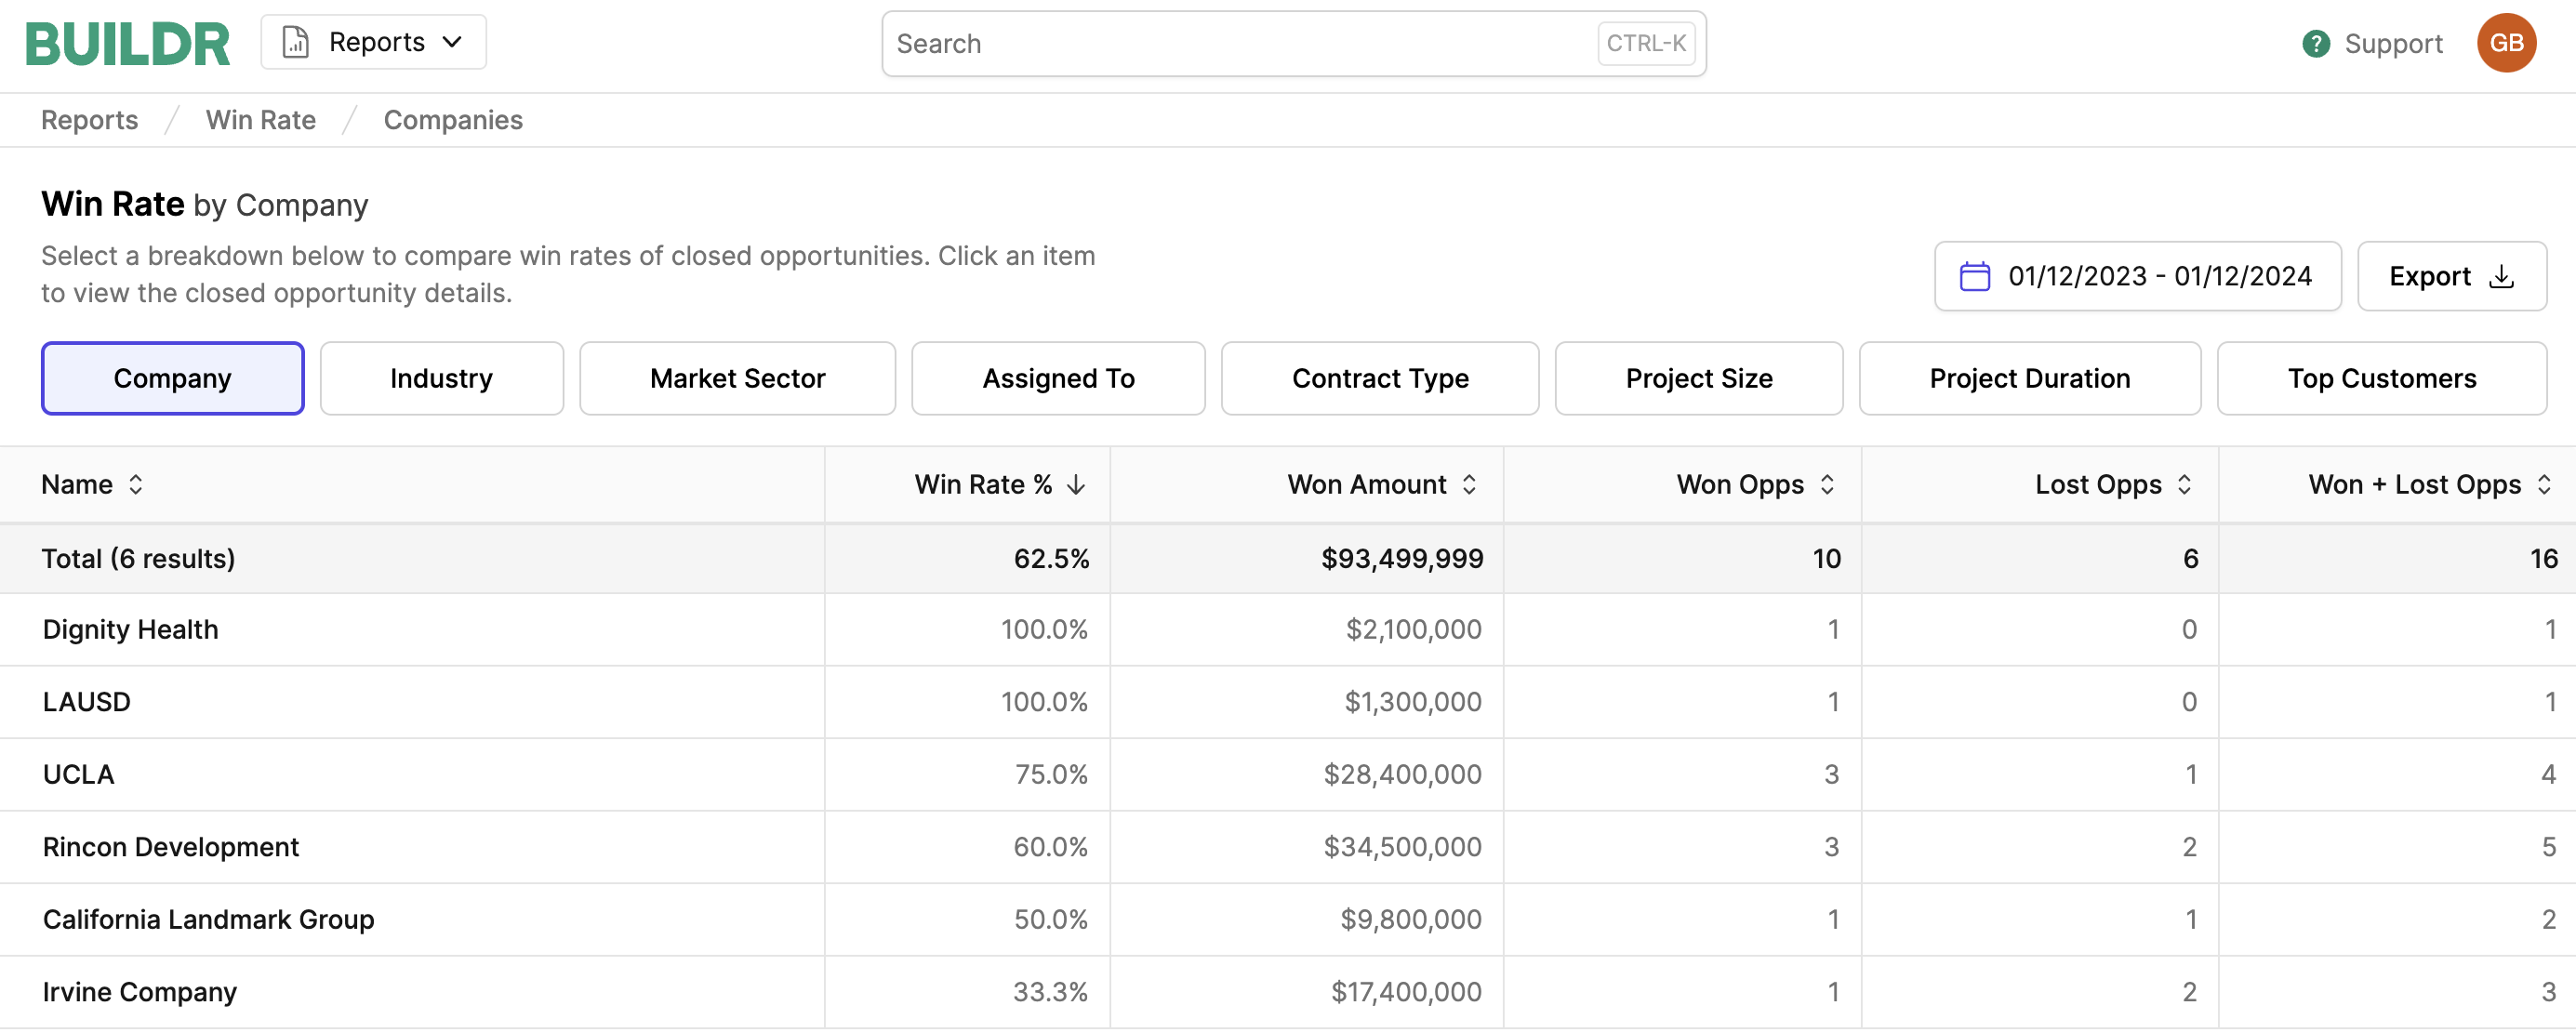Switch to Project Size breakdown

click(1699, 378)
